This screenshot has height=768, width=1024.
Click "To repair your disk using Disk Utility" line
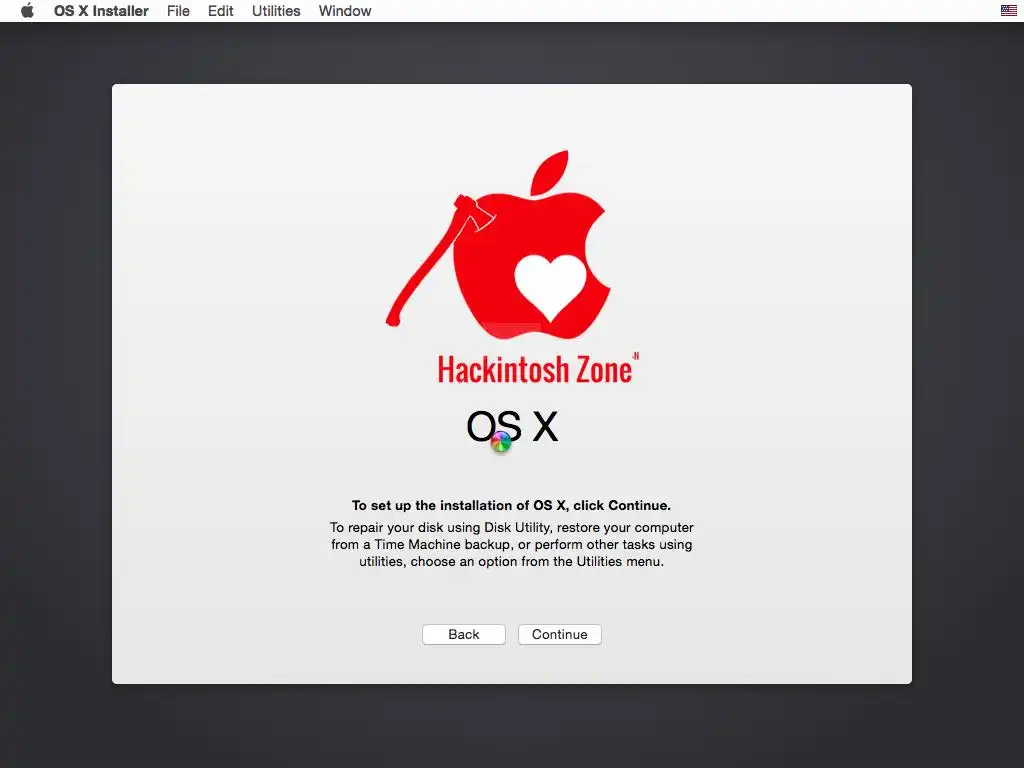point(511,527)
